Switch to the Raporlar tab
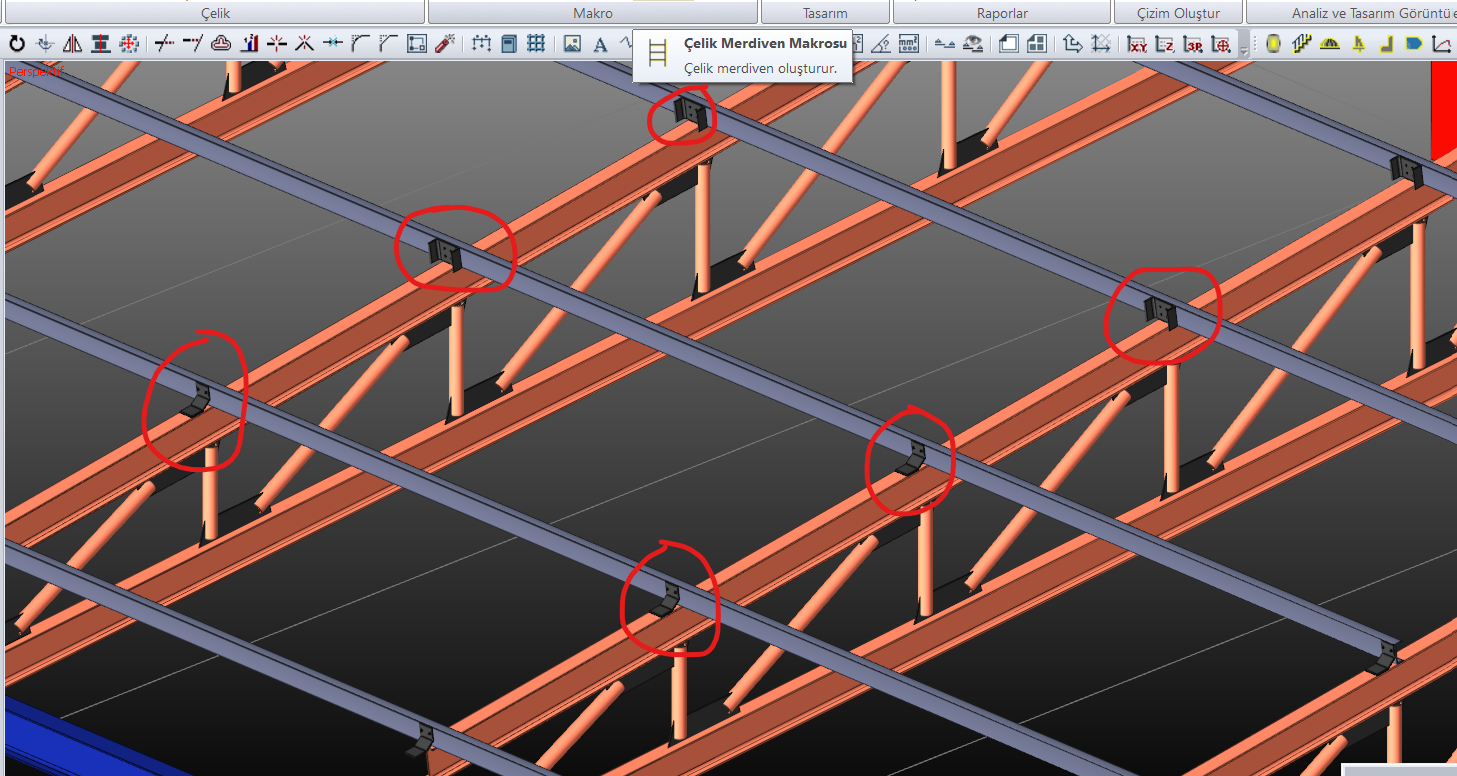1457x776 pixels. (1002, 13)
